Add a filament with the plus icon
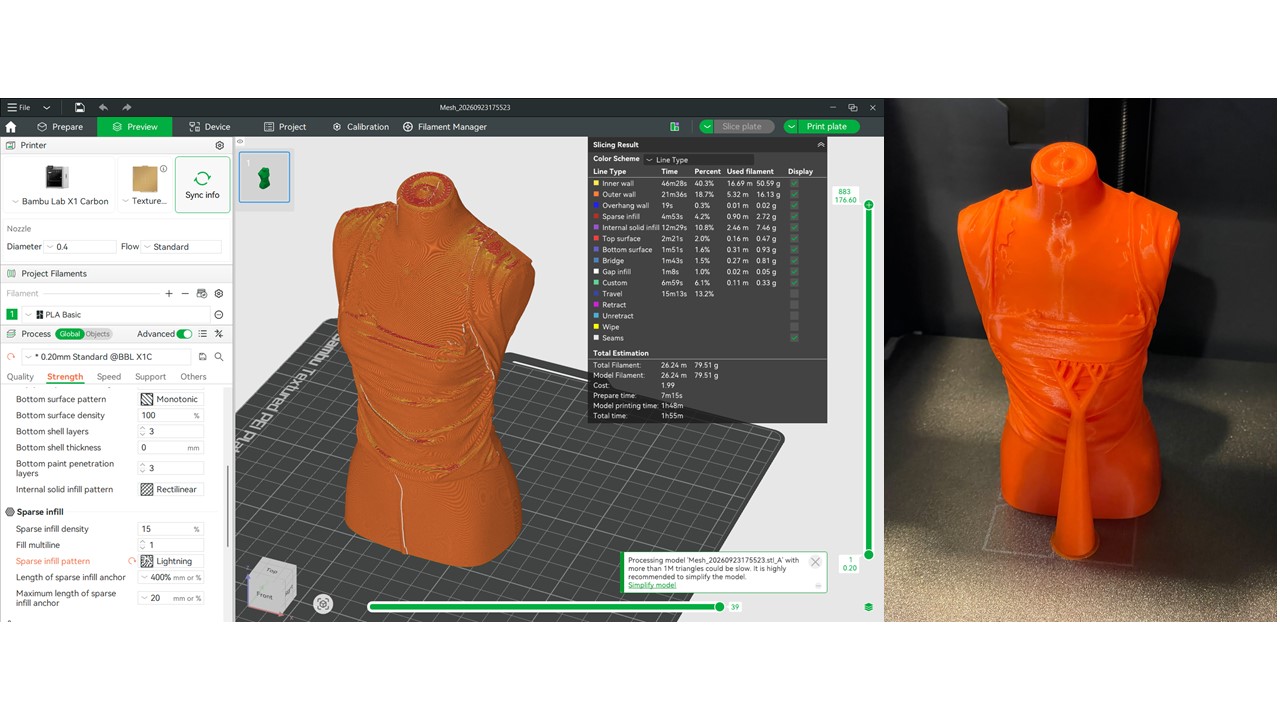Viewport: 1280px width, 720px height. [x=169, y=294]
